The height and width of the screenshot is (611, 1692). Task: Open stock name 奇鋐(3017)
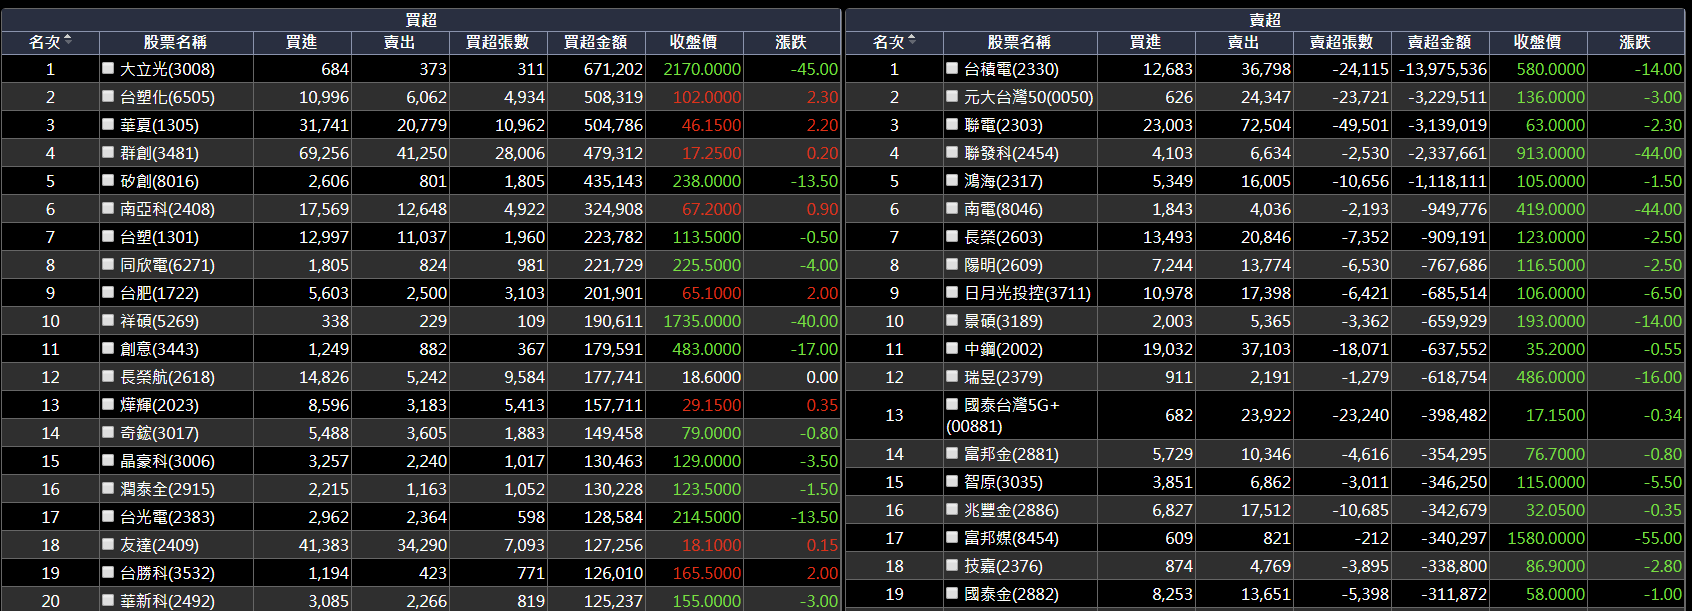(159, 433)
